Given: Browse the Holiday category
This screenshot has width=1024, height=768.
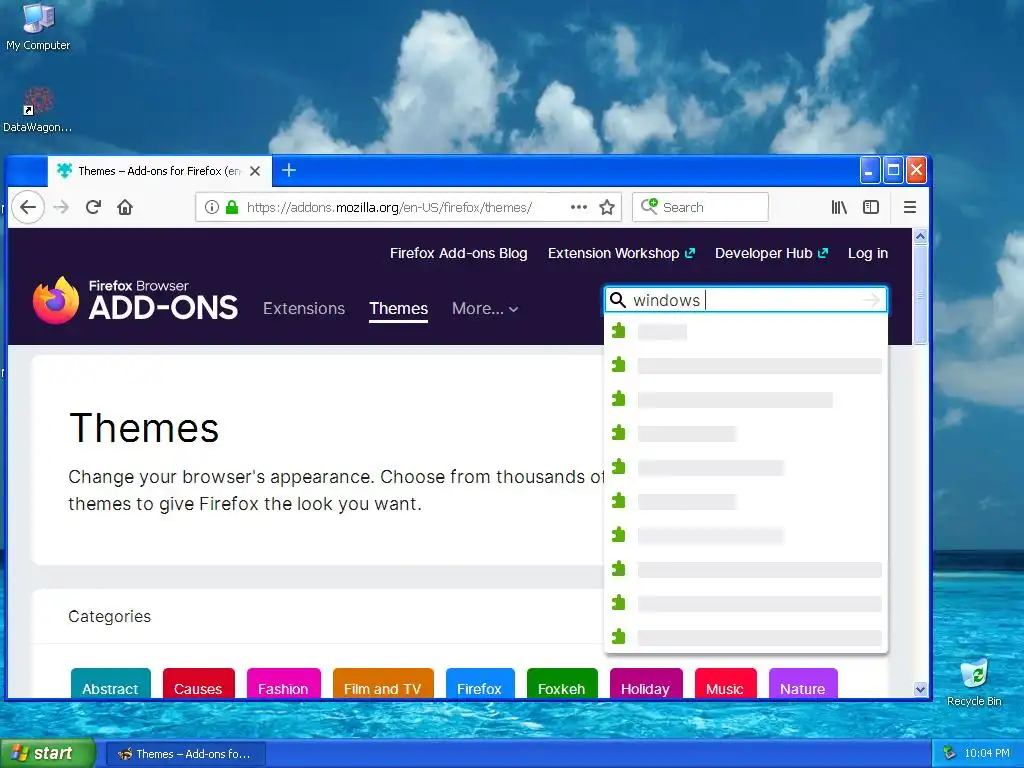Looking at the screenshot, I should point(645,683).
